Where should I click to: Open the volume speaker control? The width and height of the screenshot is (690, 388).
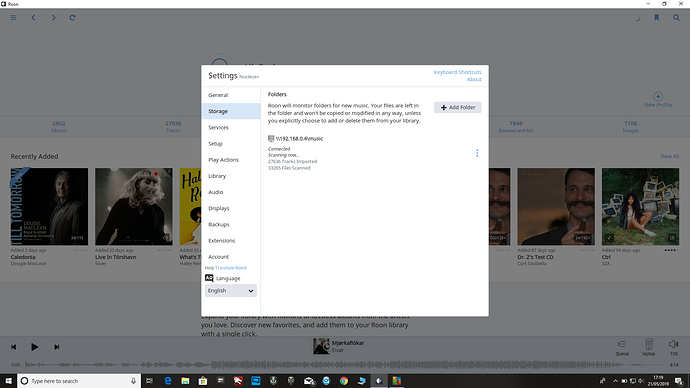(674, 344)
